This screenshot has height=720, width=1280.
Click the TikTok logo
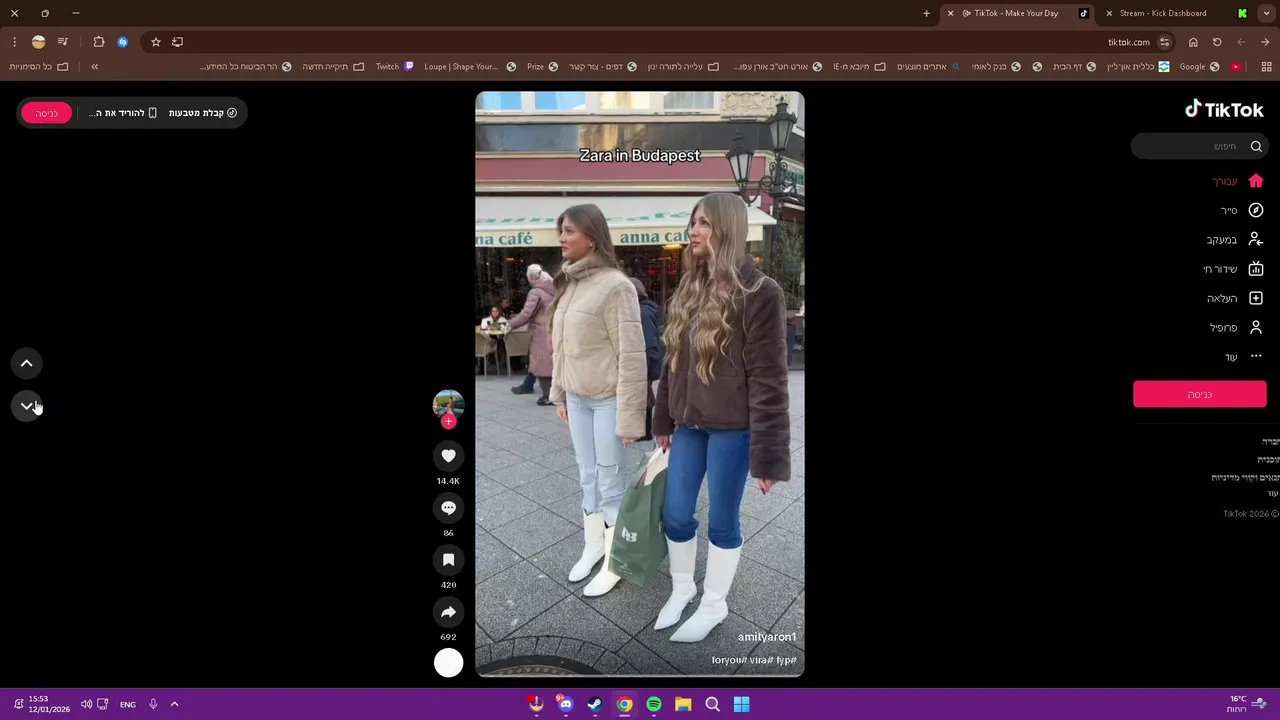[x=1224, y=110]
